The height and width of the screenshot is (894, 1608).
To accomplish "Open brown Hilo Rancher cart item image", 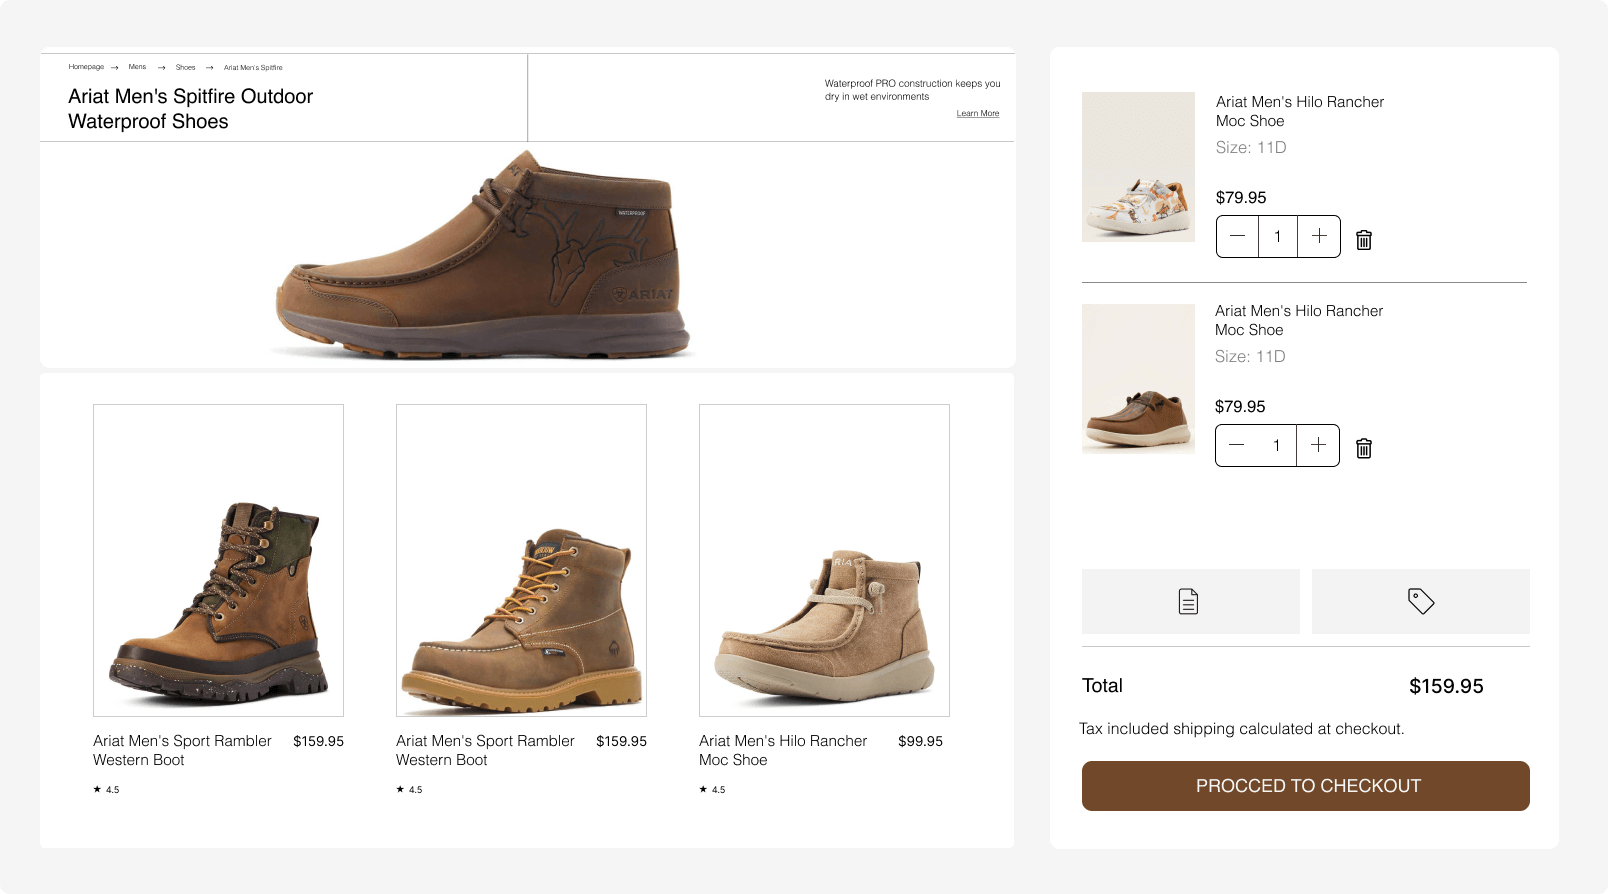I will pos(1138,379).
